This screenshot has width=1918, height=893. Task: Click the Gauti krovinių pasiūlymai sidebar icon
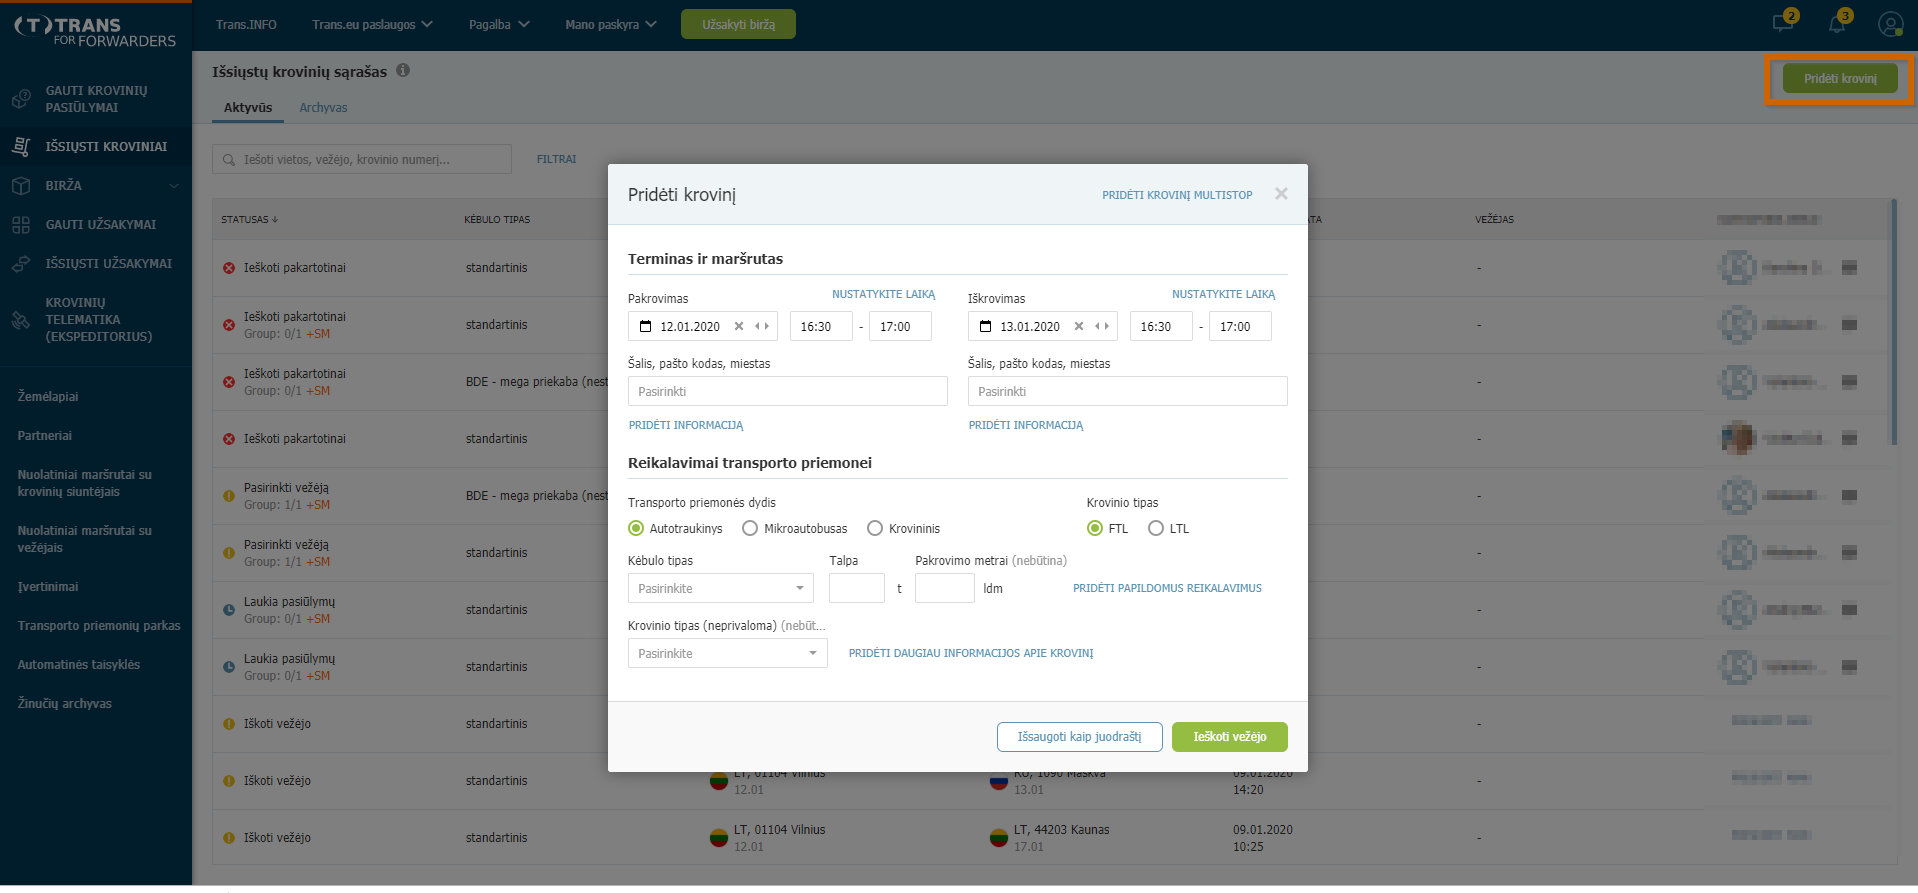coord(21,99)
